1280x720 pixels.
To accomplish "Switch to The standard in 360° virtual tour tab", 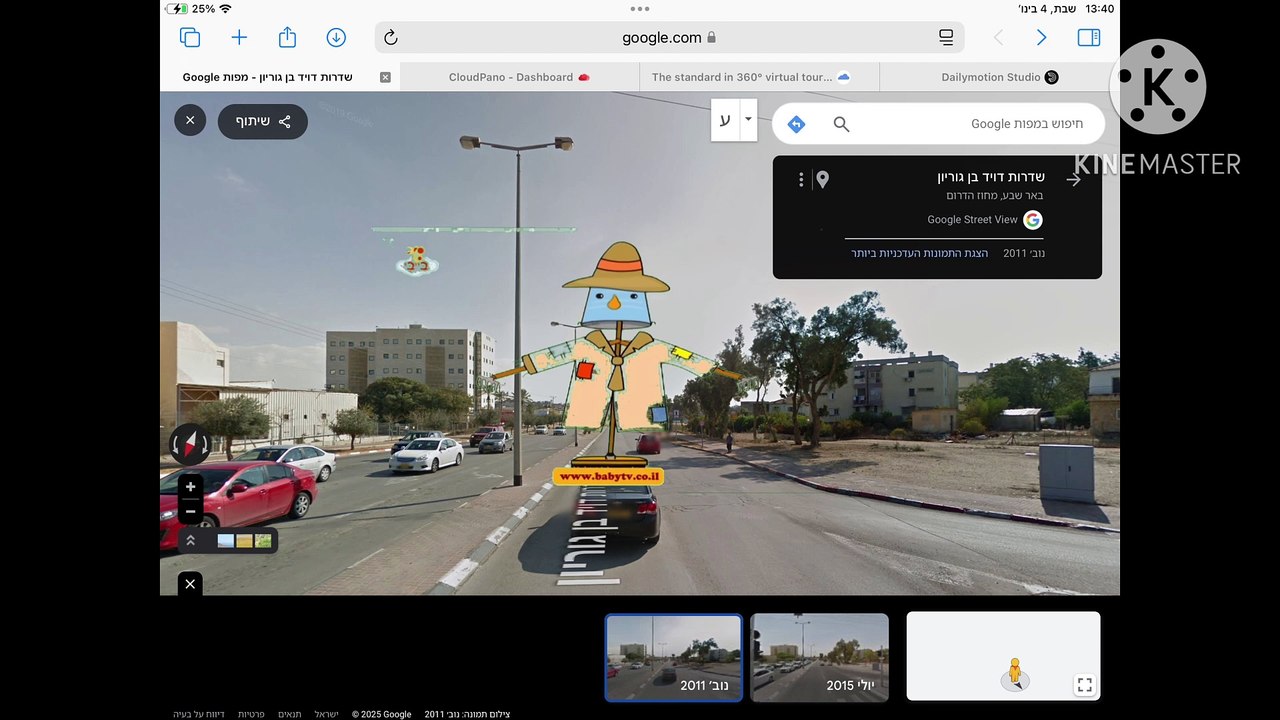I will click(759, 77).
